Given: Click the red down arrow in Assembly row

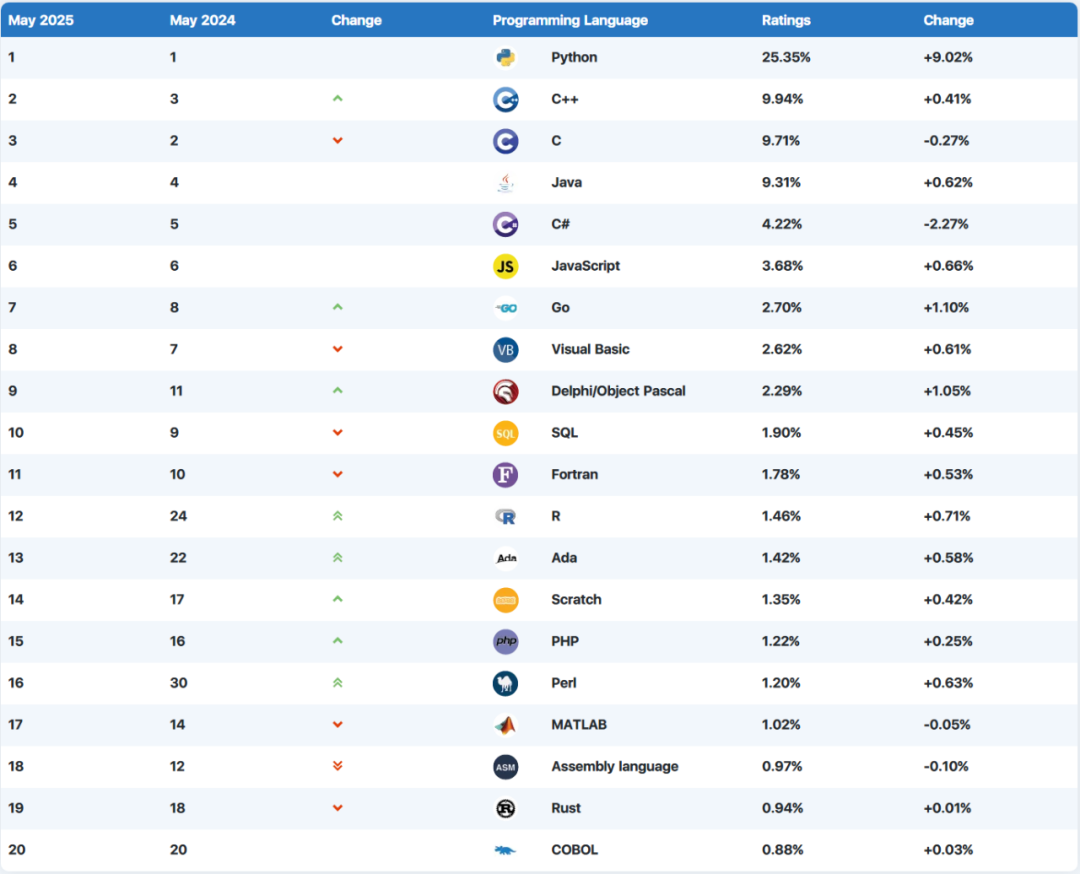Looking at the screenshot, I should coord(337,767).
